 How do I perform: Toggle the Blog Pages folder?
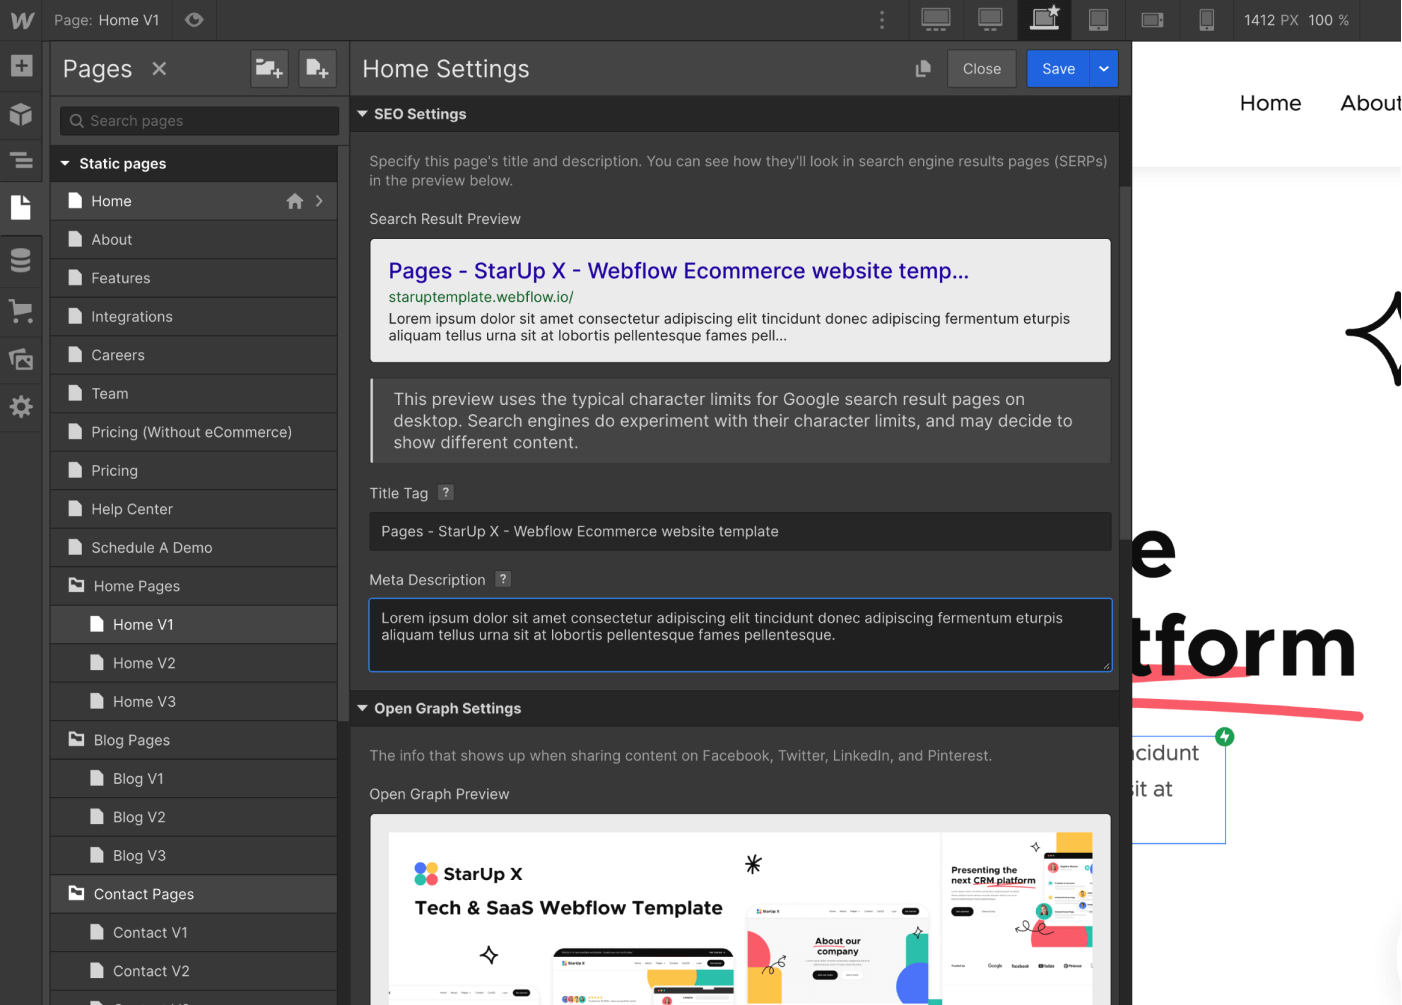194,740
